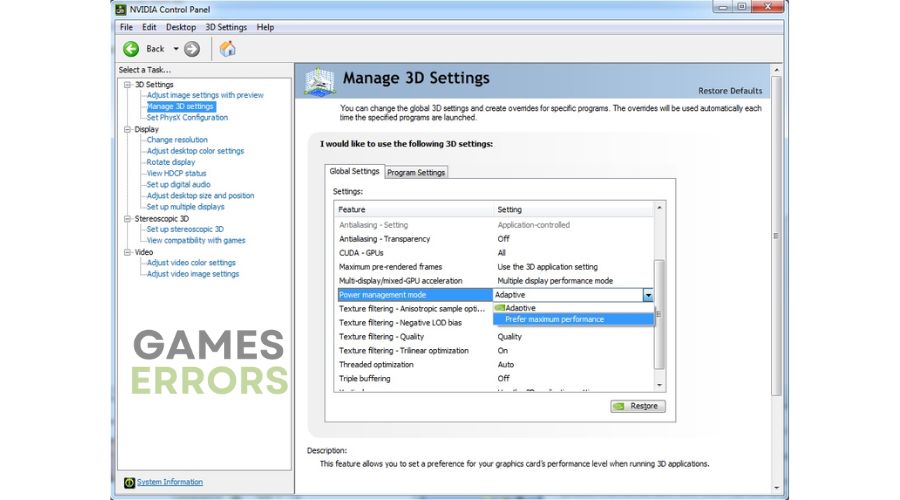Select Triple buffering row

[x=495, y=378]
